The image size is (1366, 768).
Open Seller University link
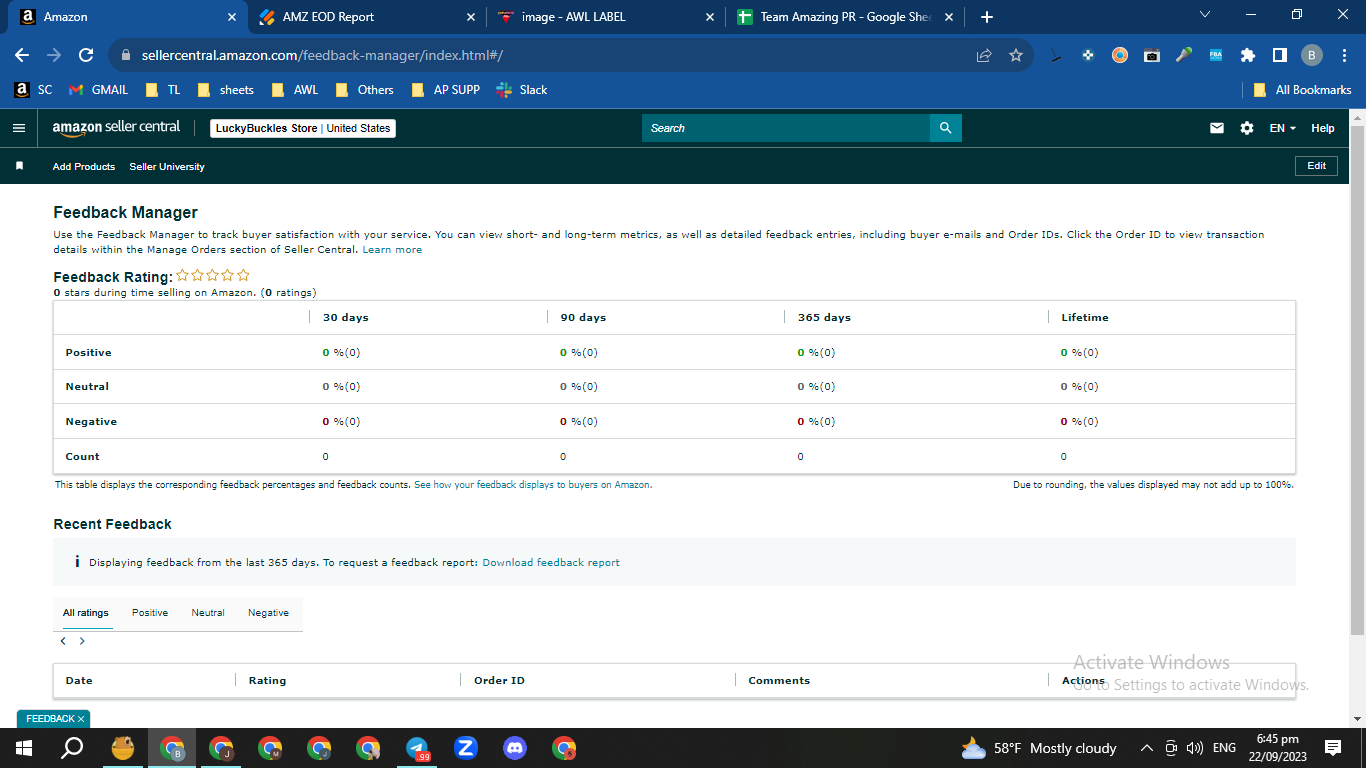click(167, 167)
